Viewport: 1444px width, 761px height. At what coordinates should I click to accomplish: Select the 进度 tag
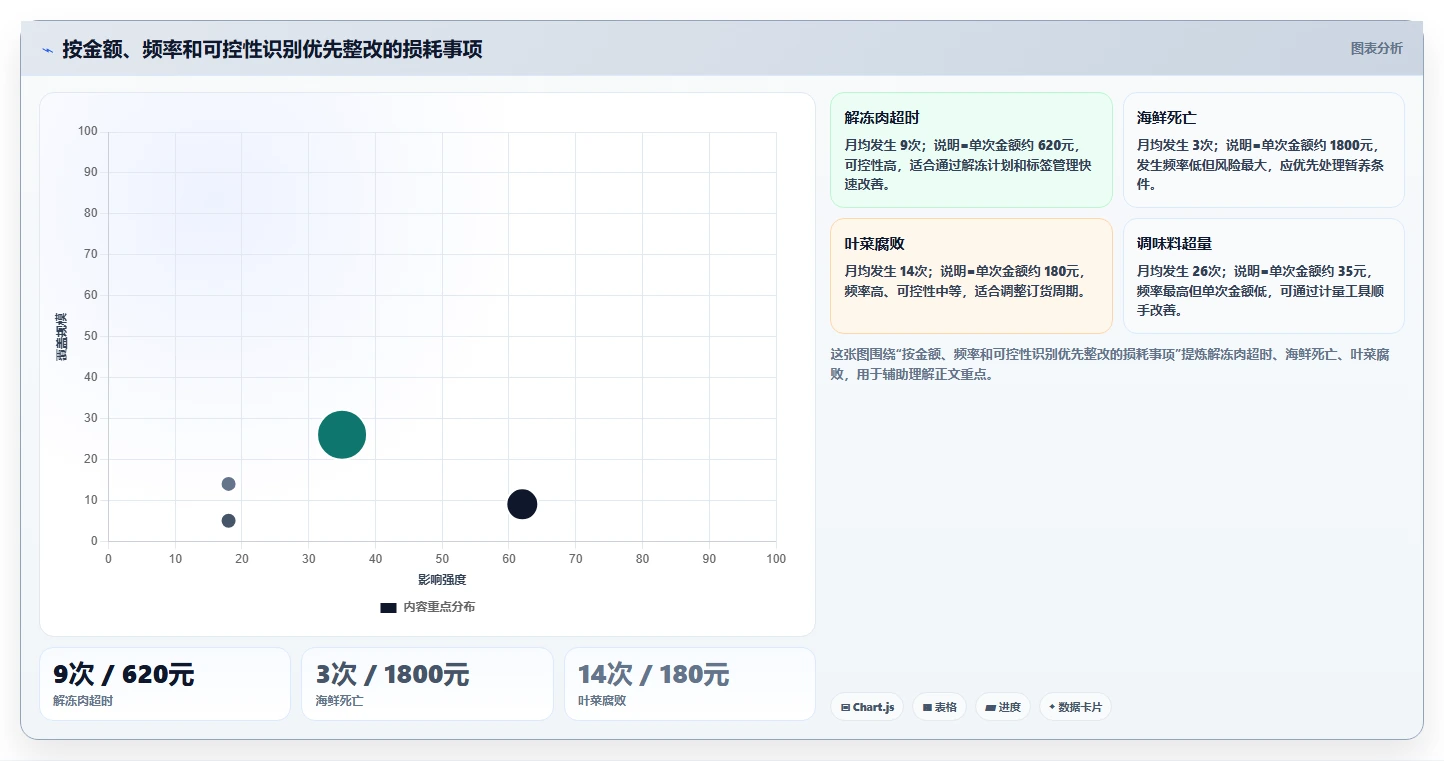[1003, 707]
